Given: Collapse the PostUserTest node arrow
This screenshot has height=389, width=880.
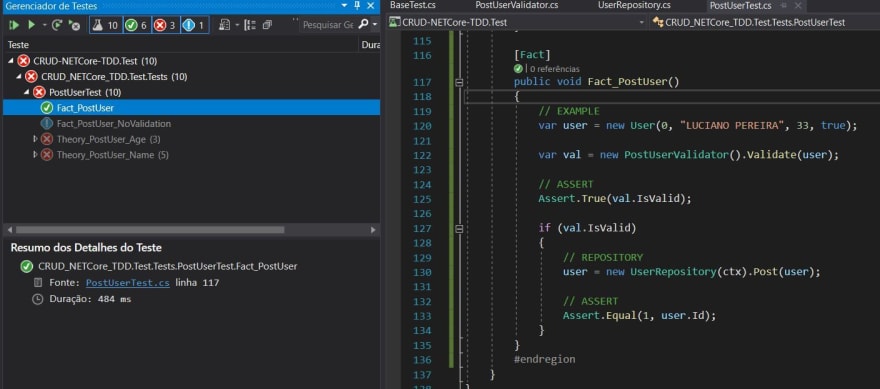Looking at the screenshot, I should [27, 92].
